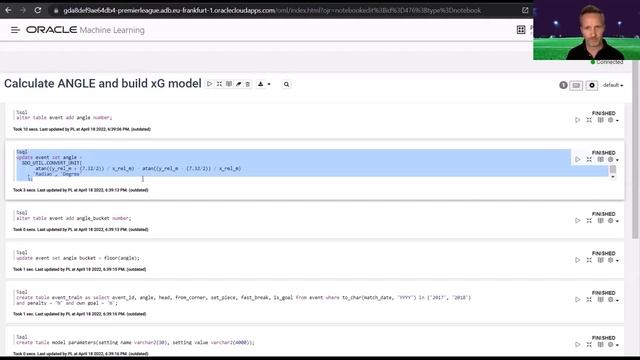Open the hamburger navigation menu
Image resolution: width=640 pixels, height=360 pixels.
15,30
